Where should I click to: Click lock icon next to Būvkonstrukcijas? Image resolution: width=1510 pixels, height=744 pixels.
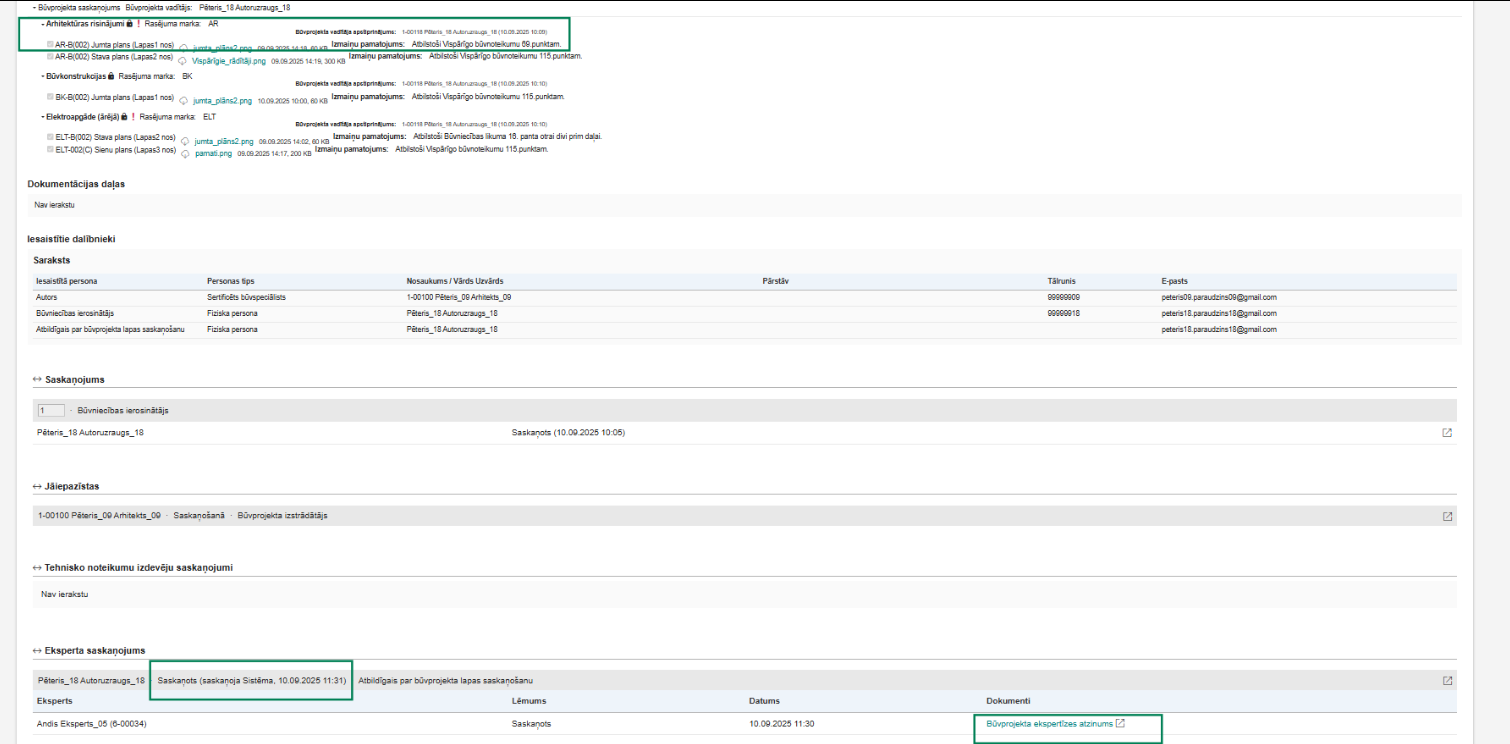coord(110,76)
